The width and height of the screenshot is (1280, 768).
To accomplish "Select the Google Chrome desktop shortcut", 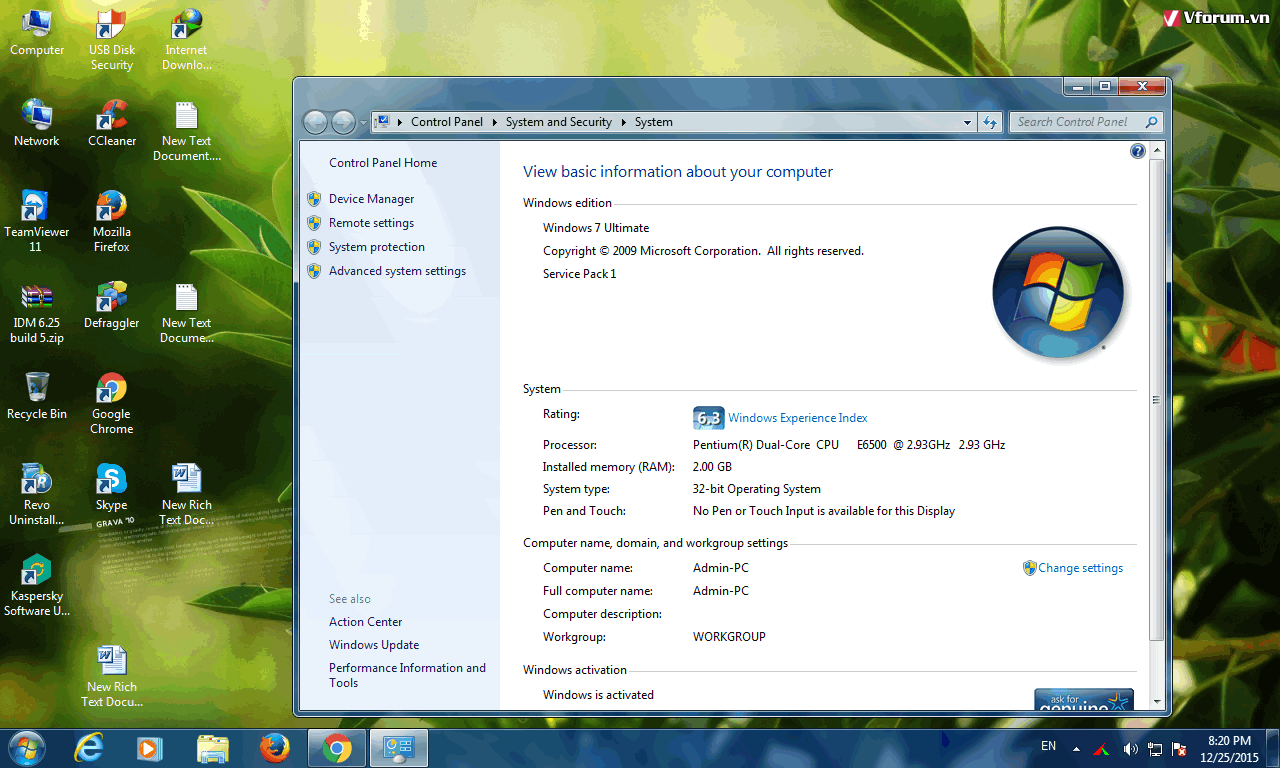I will 112,404.
